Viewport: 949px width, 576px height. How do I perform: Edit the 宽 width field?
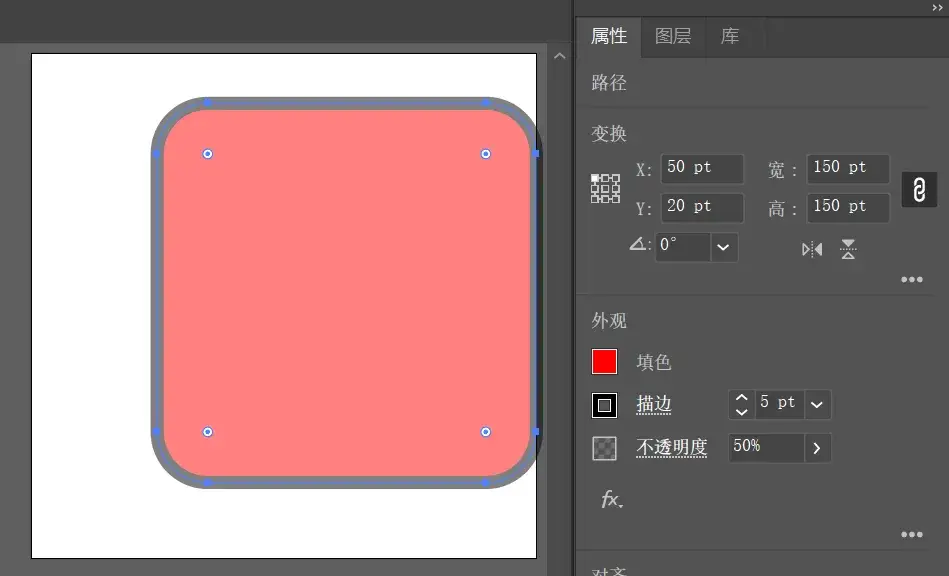coord(848,169)
